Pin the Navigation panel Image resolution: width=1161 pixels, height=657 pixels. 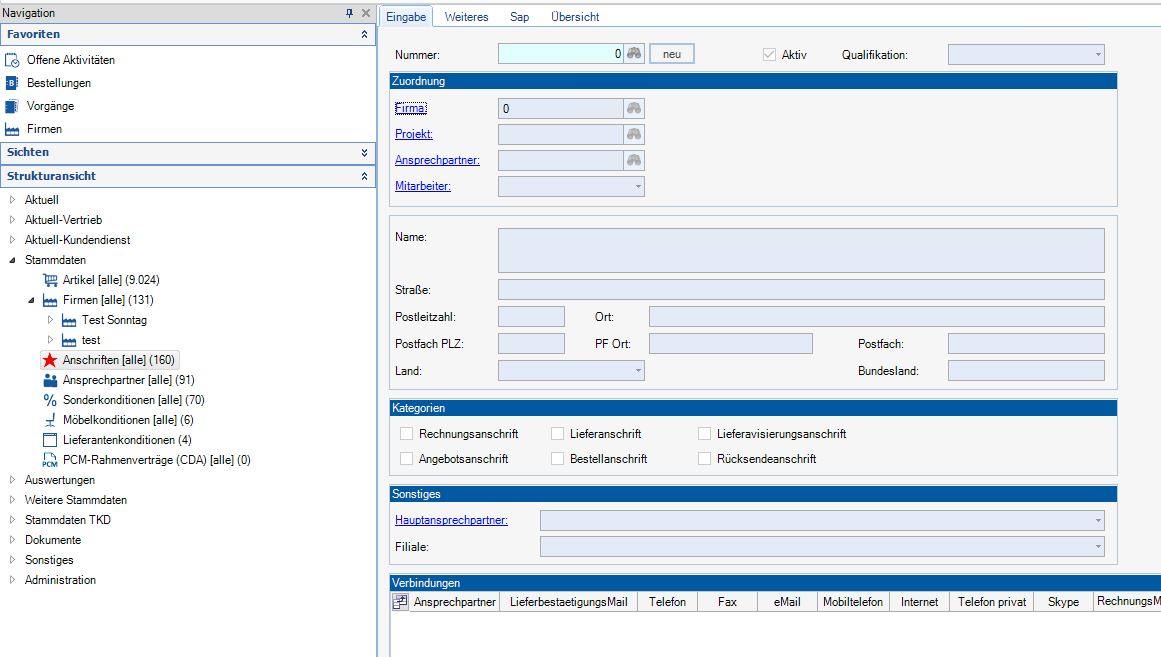click(349, 13)
